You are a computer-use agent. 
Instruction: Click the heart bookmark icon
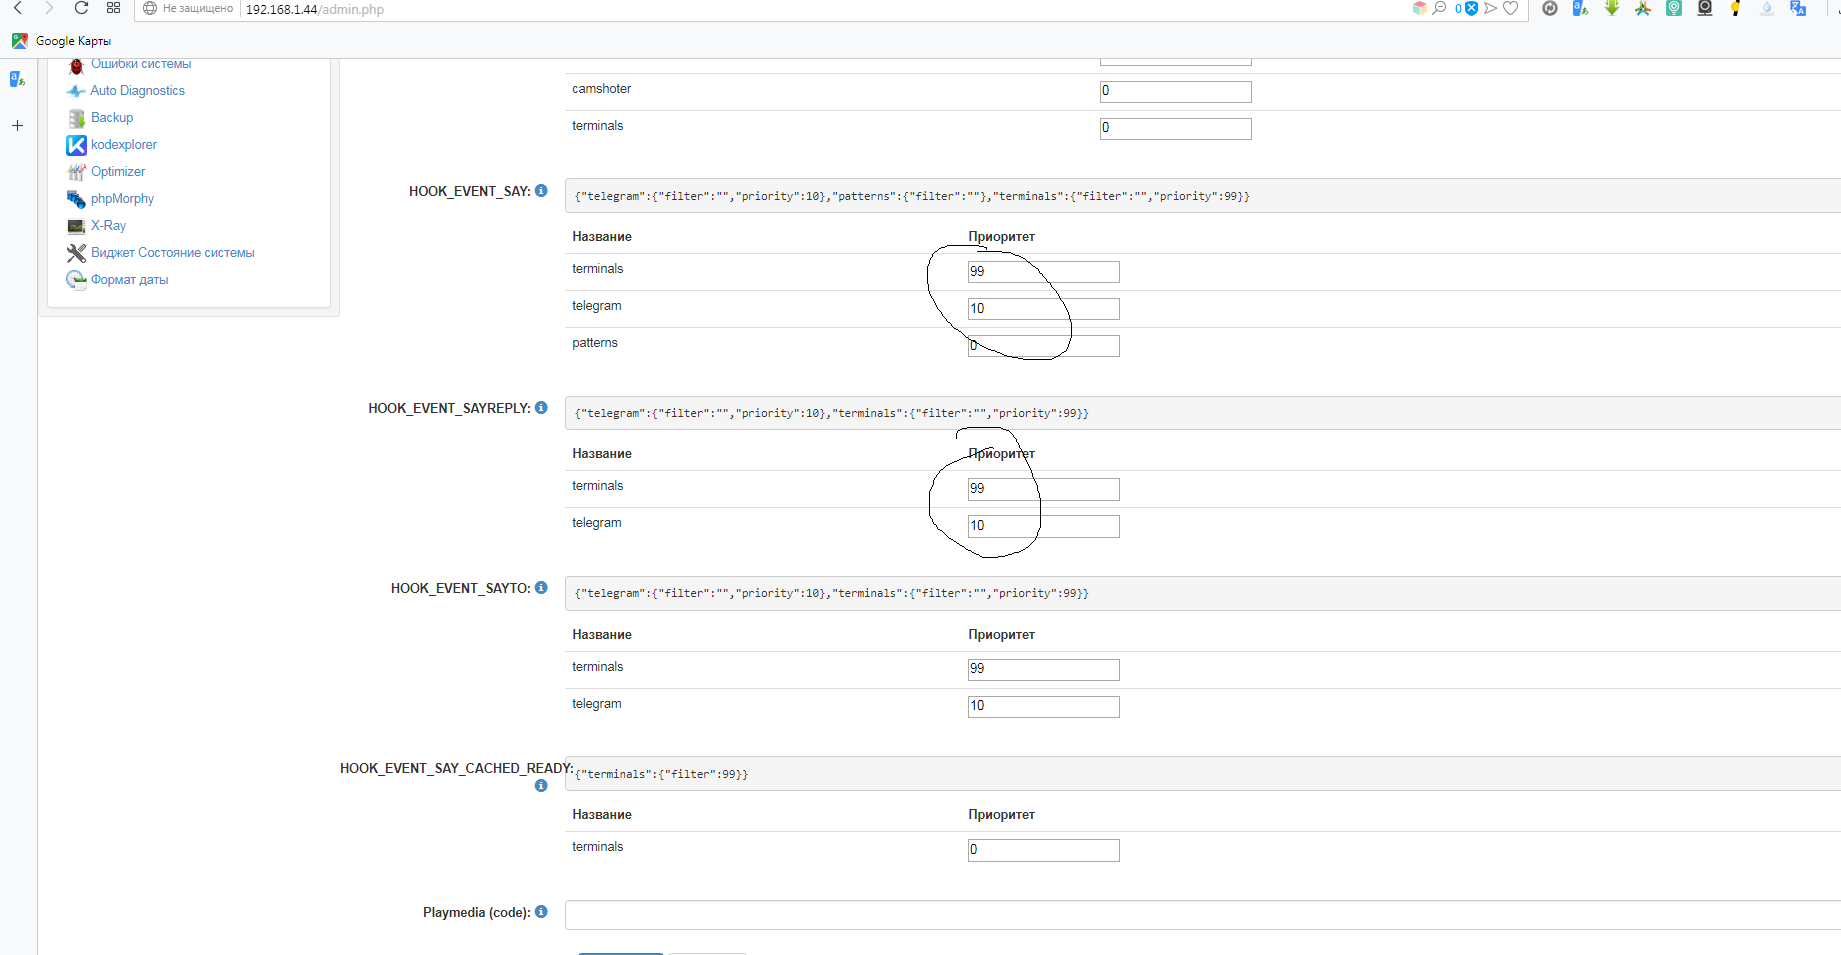[1511, 8]
